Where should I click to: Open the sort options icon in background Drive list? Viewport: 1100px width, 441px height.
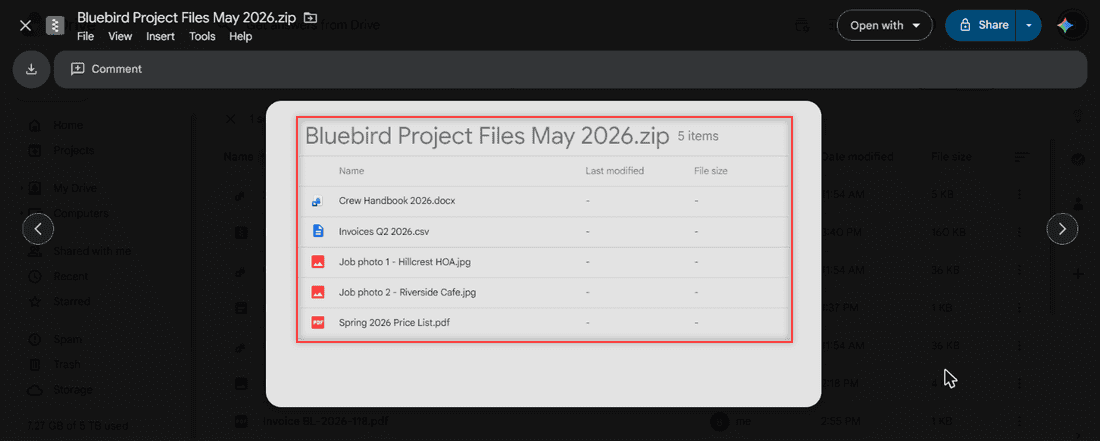[x=1021, y=156]
